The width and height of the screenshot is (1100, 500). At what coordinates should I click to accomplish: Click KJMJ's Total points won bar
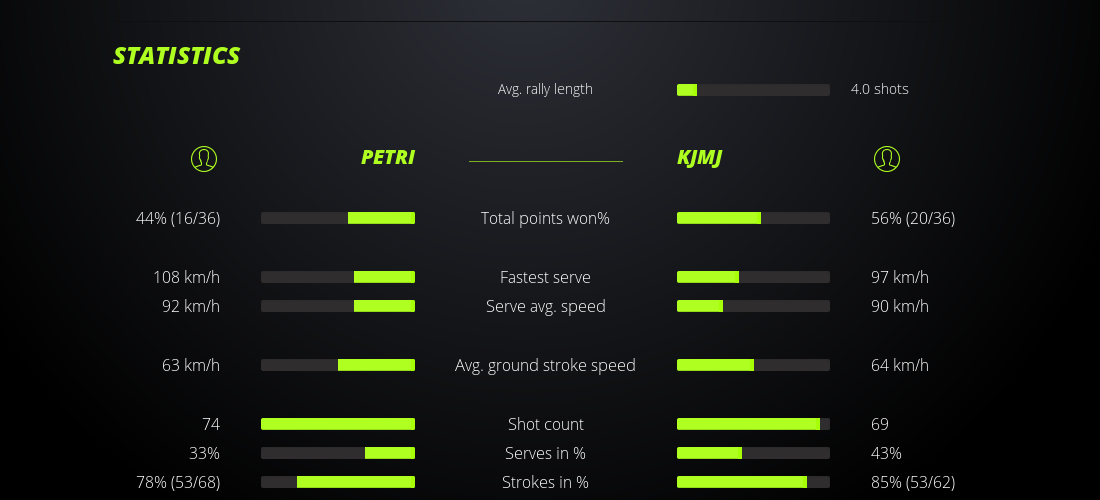(x=753, y=218)
